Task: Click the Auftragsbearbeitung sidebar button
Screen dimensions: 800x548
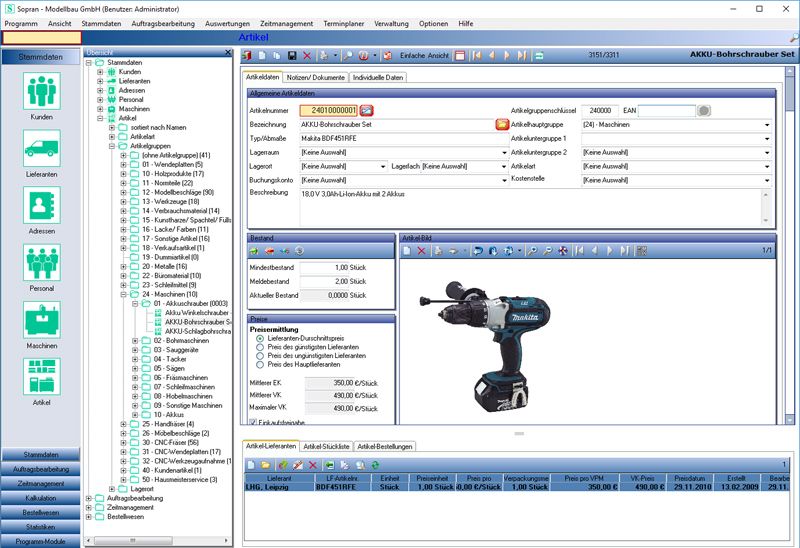Action: point(41,469)
